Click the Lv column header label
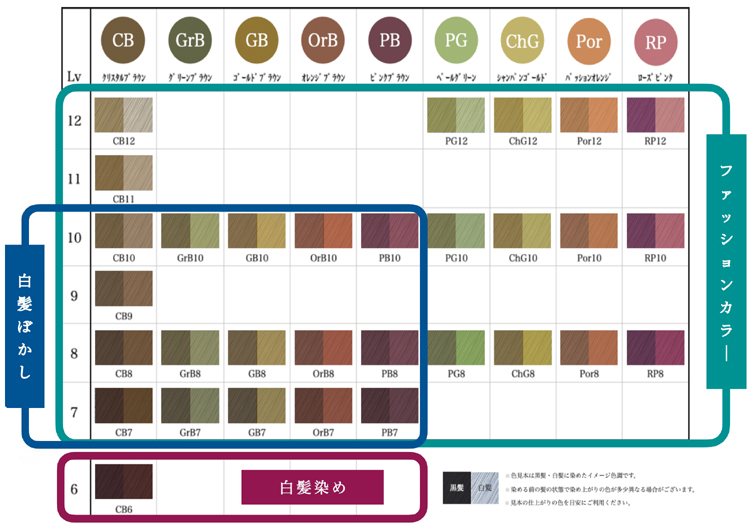Viewport: 750px width, 528px height. pos(74,75)
